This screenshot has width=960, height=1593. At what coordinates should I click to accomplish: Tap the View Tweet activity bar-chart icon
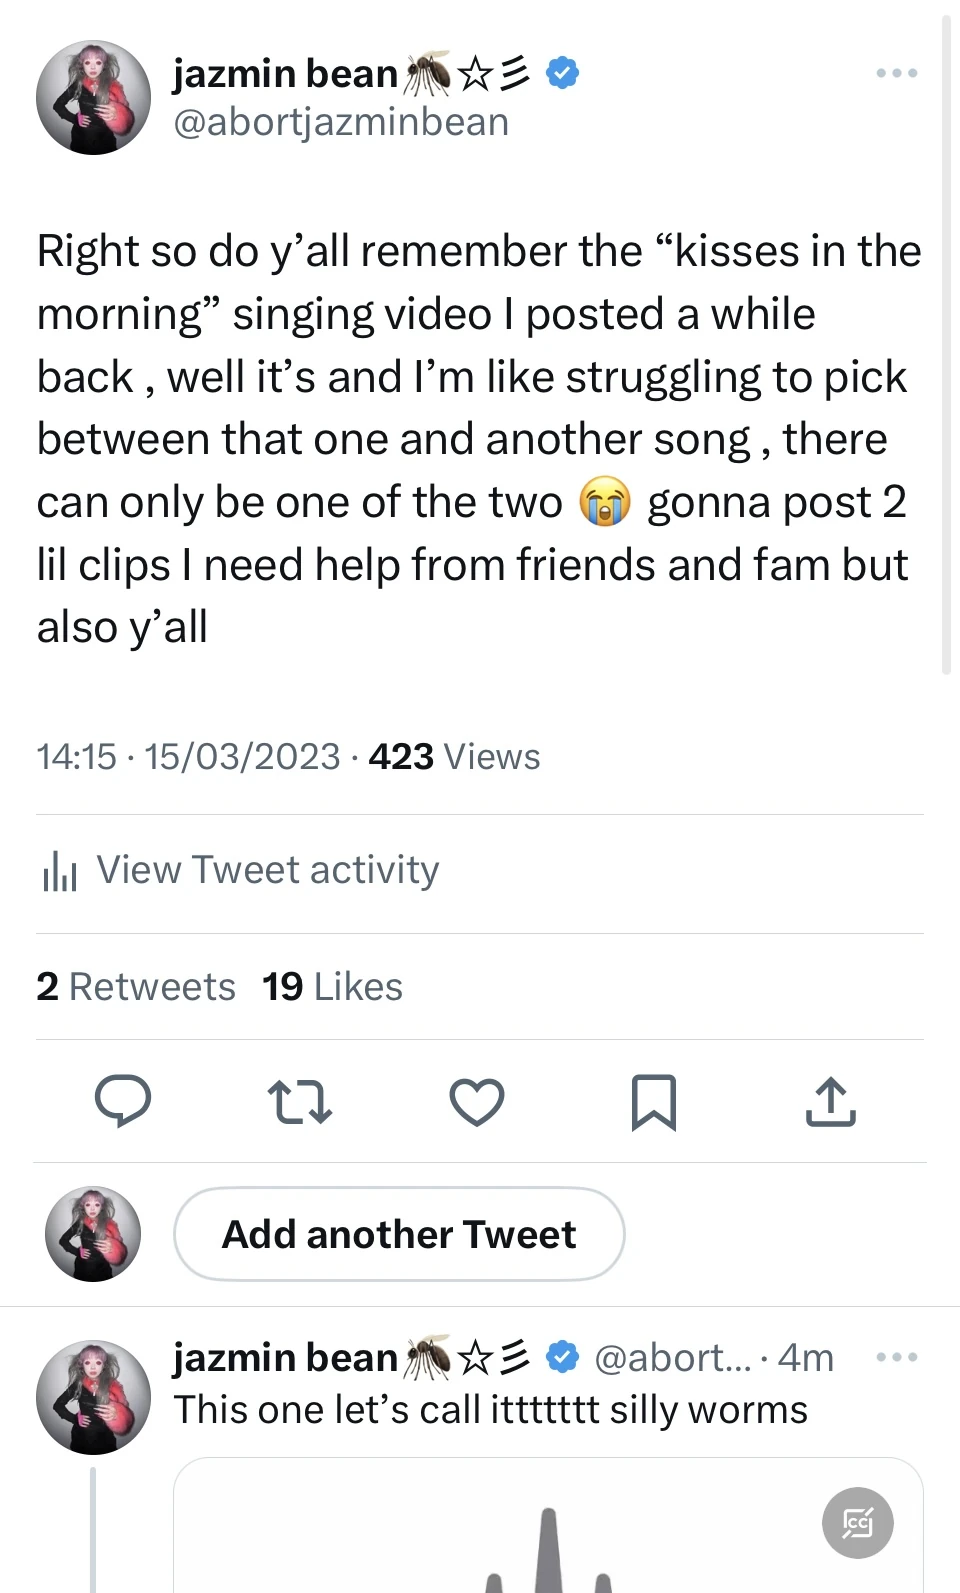[x=59, y=871]
